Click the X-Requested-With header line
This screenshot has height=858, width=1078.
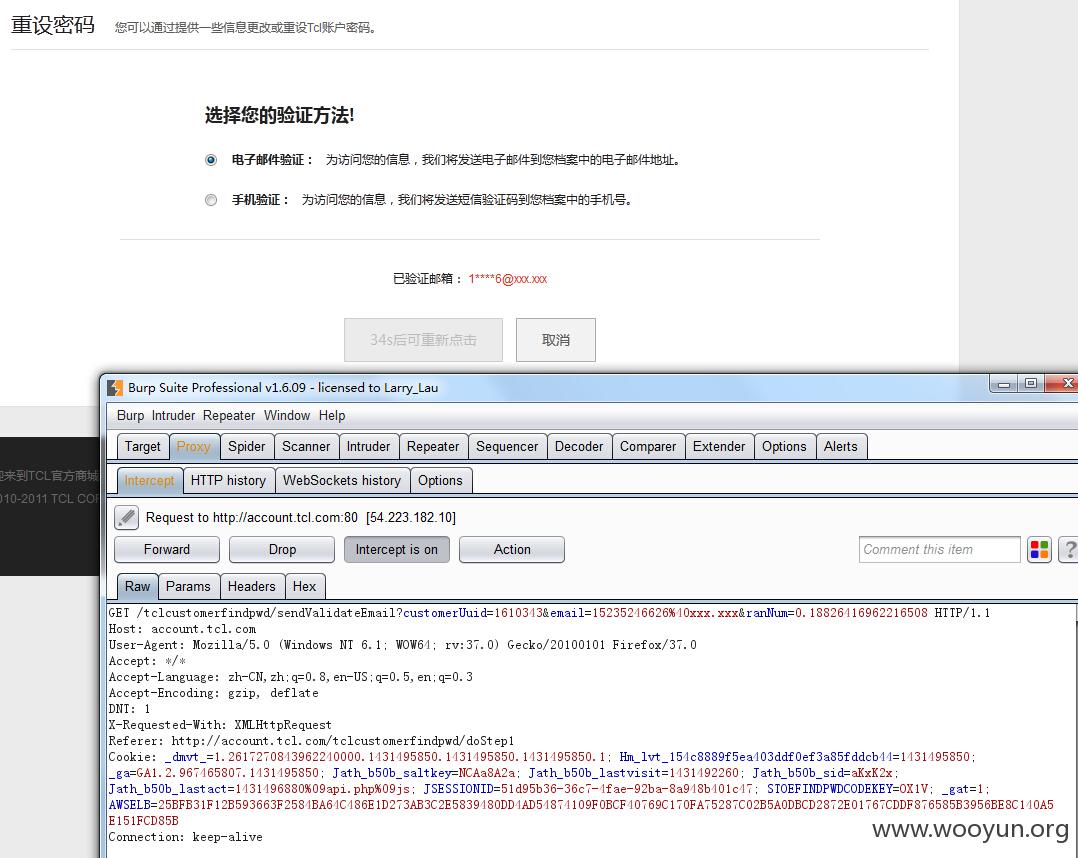click(x=220, y=725)
